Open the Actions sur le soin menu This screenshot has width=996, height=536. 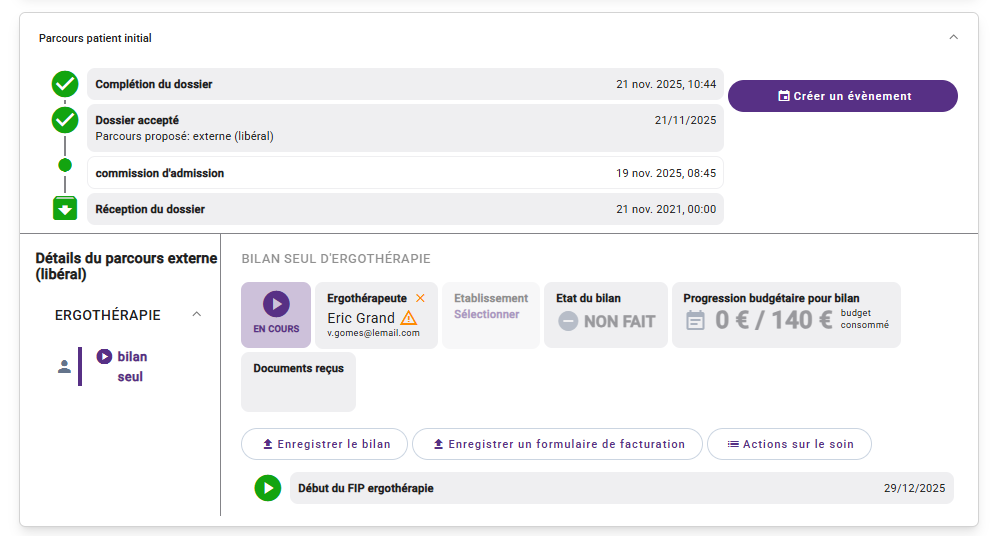[x=788, y=444]
